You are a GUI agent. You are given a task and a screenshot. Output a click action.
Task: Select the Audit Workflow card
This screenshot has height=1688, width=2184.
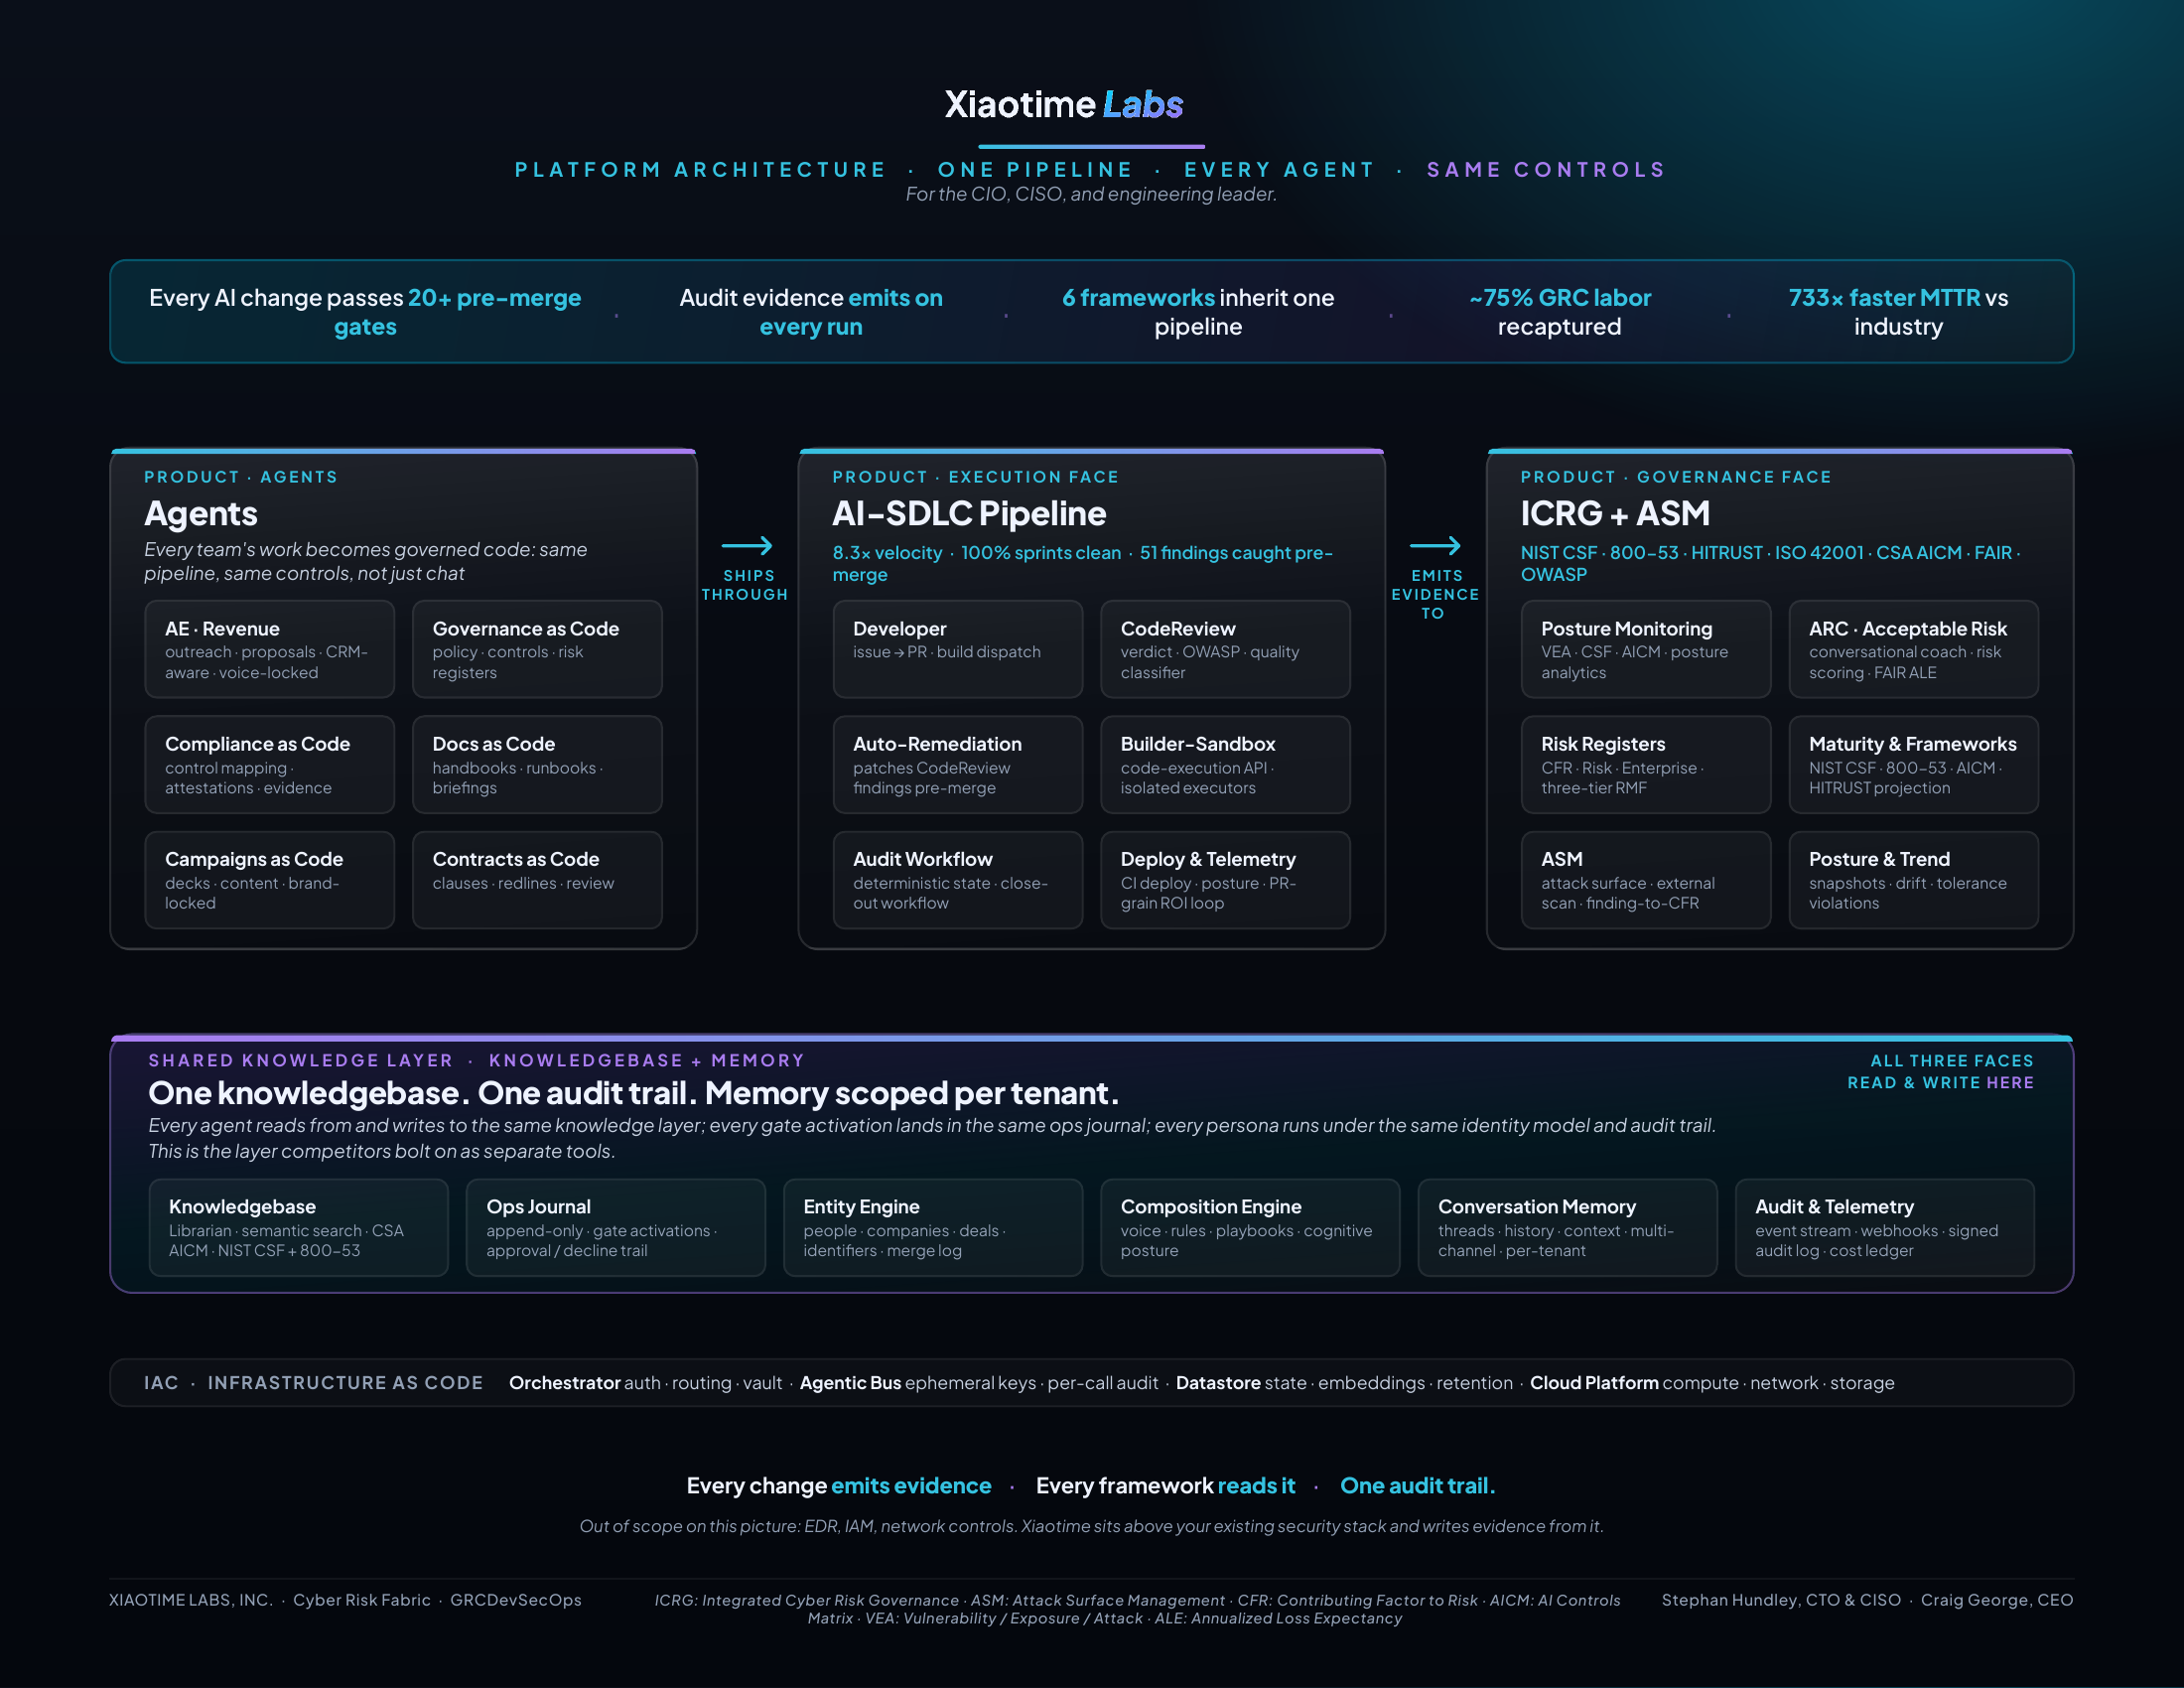tap(957, 880)
